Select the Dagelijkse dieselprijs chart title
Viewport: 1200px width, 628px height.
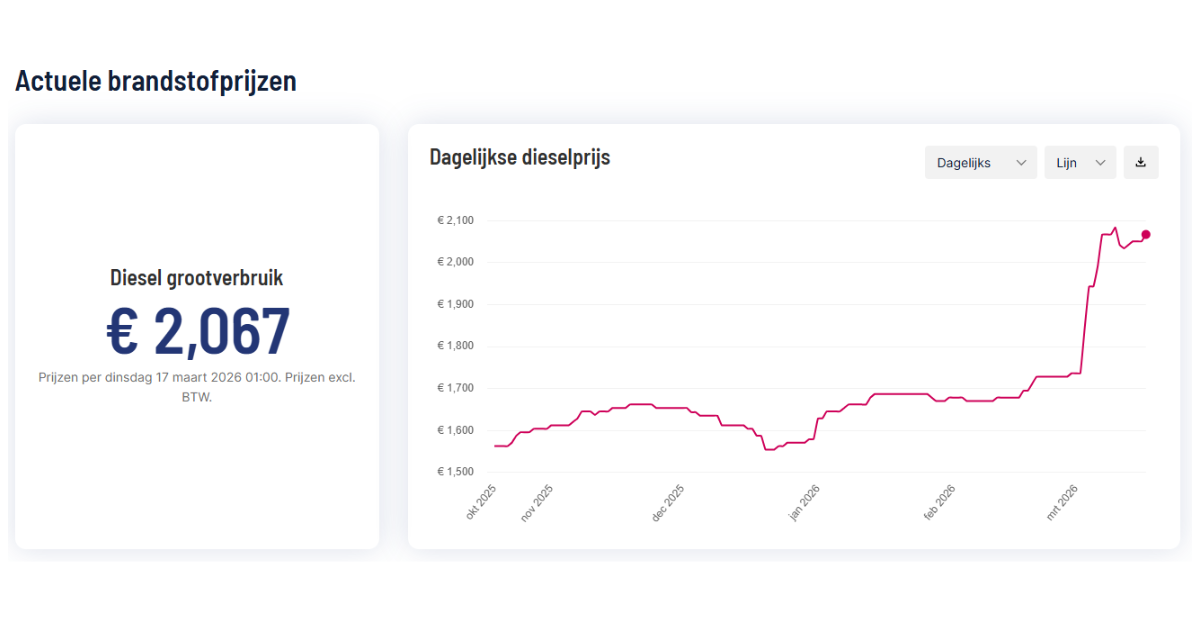click(x=519, y=157)
